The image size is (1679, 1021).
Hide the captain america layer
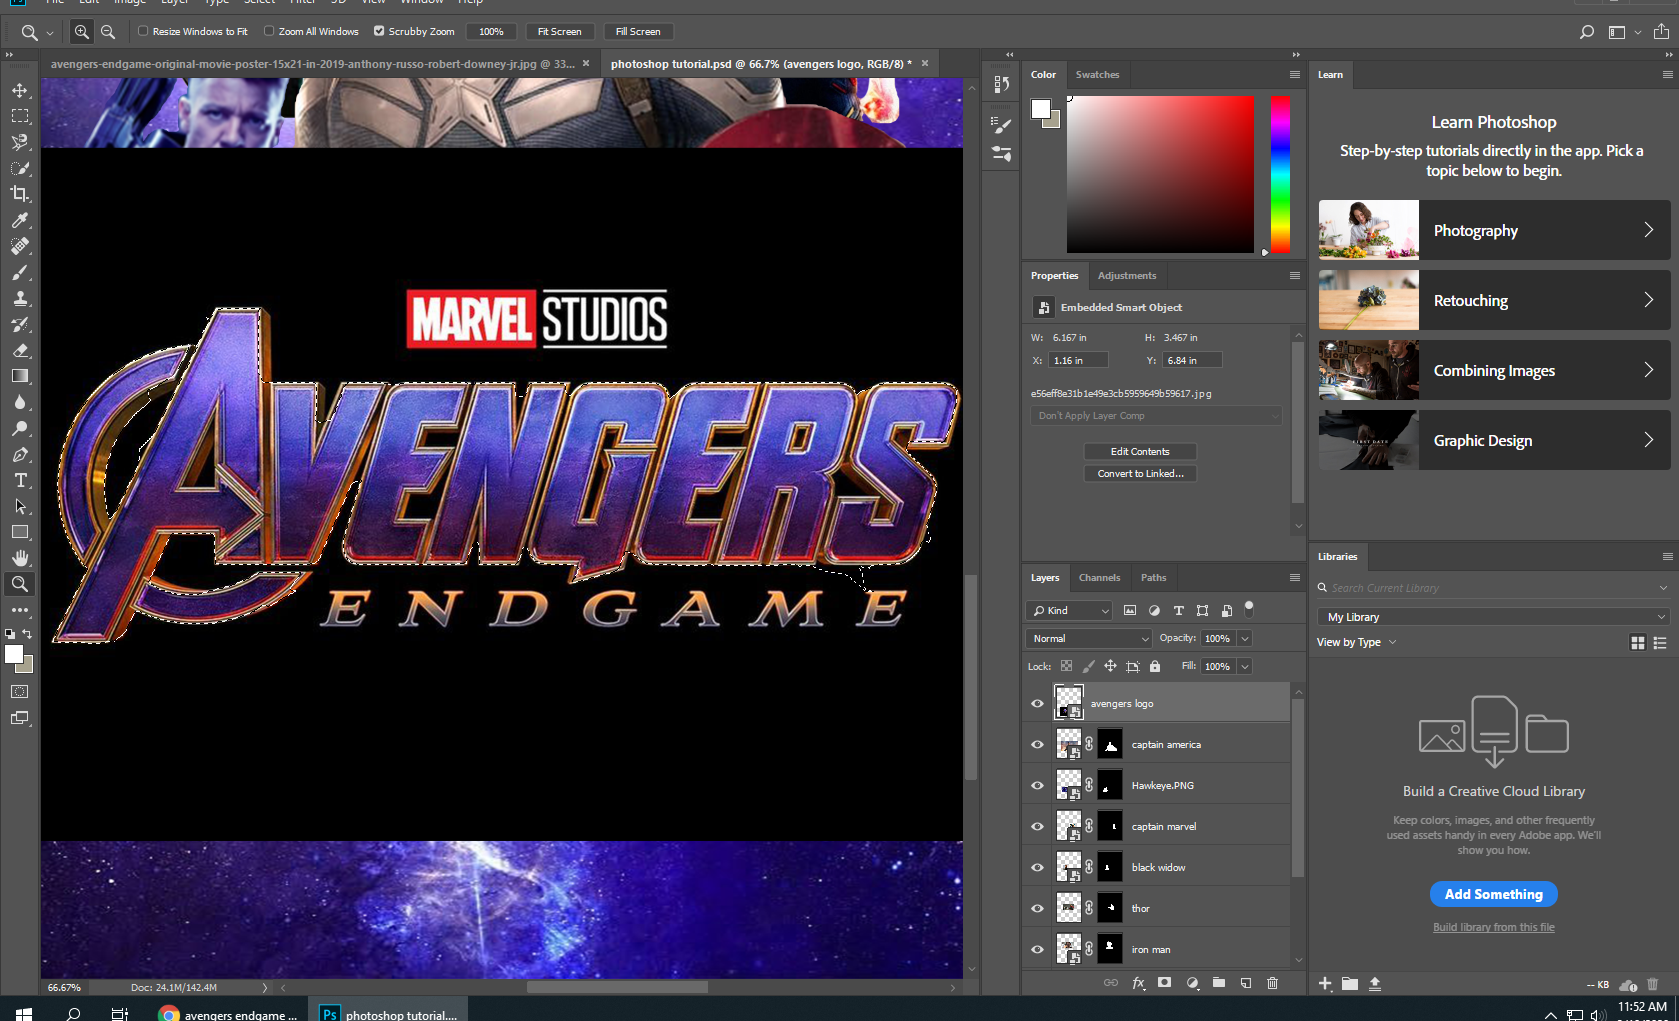point(1037,745)
